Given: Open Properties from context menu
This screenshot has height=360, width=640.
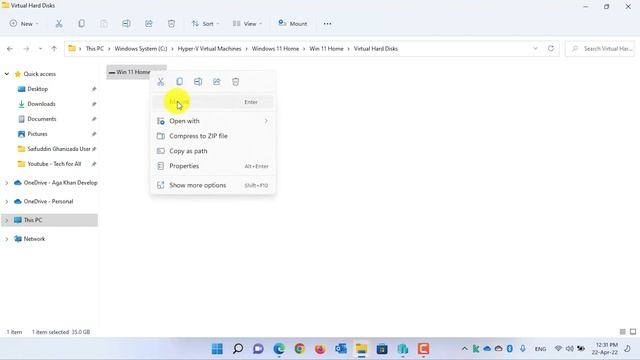Looking at the screenshot, I should [x=213, y=166].
